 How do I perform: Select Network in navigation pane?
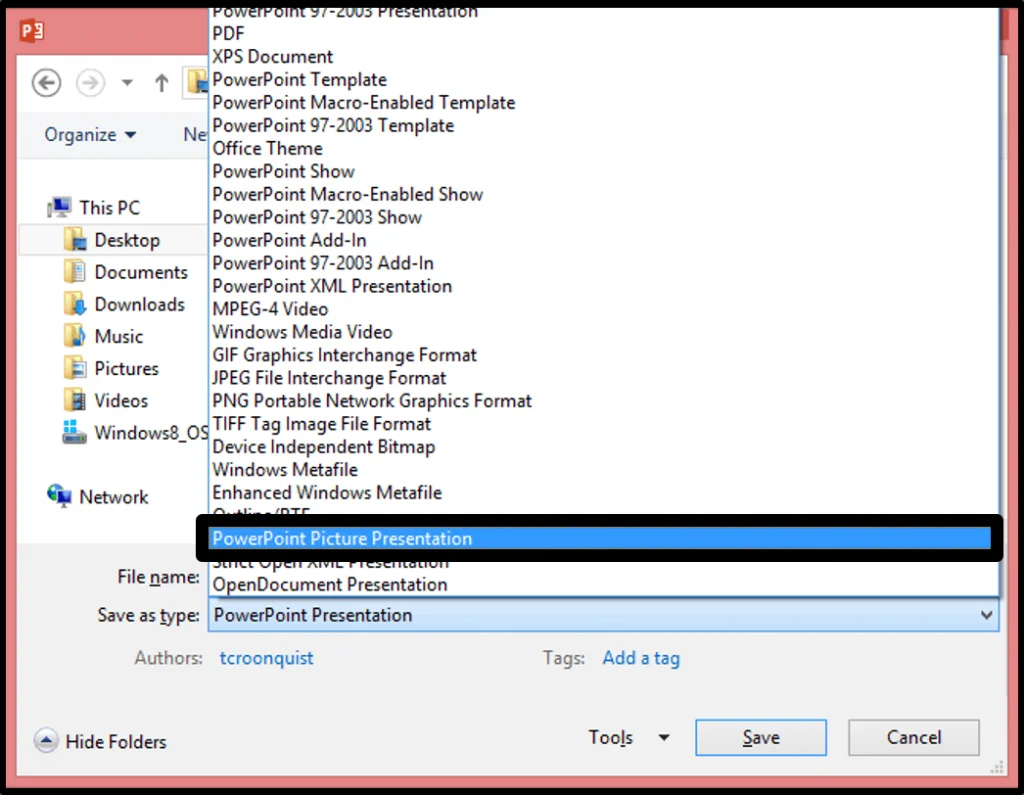click(x=114, y=497)
